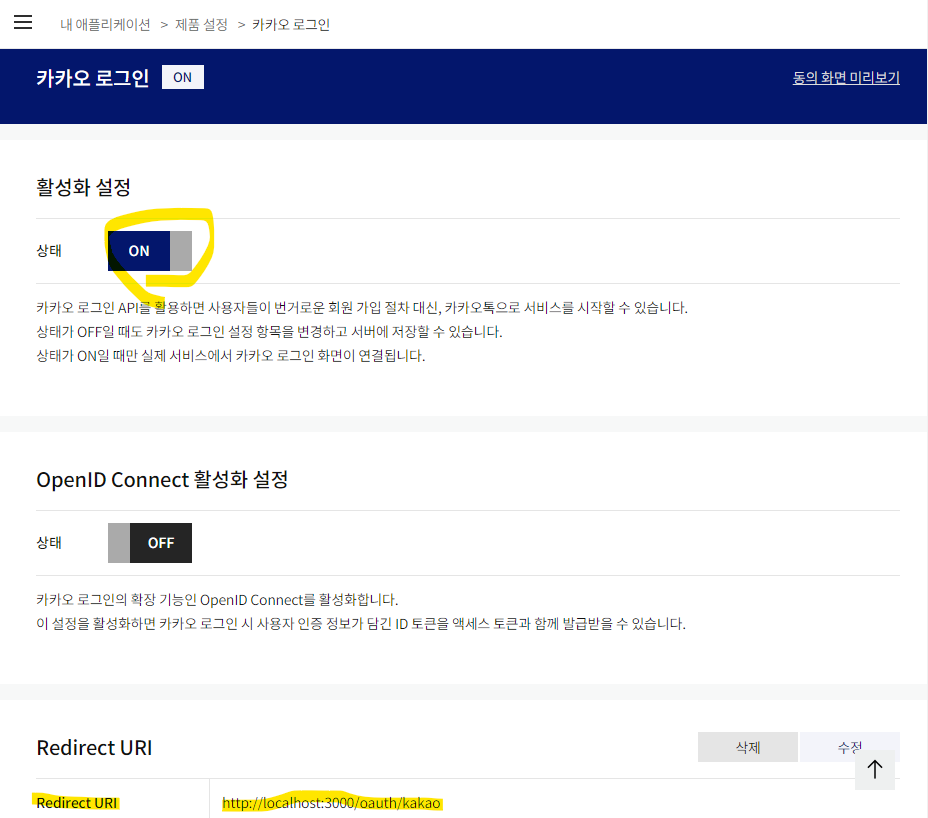
Task: Click the line starting 카카오 로그인 API를 활용하면
Action: pos(362,308)
